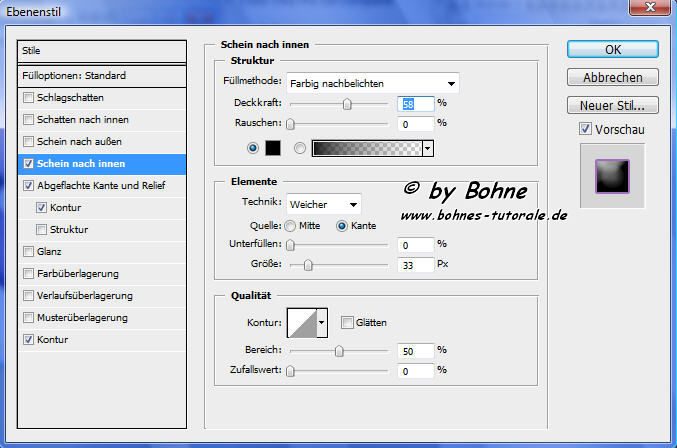Click the Deckkraft slider handle
The image size is (677, 448).
pyautogui.click(x=347, y=103)
